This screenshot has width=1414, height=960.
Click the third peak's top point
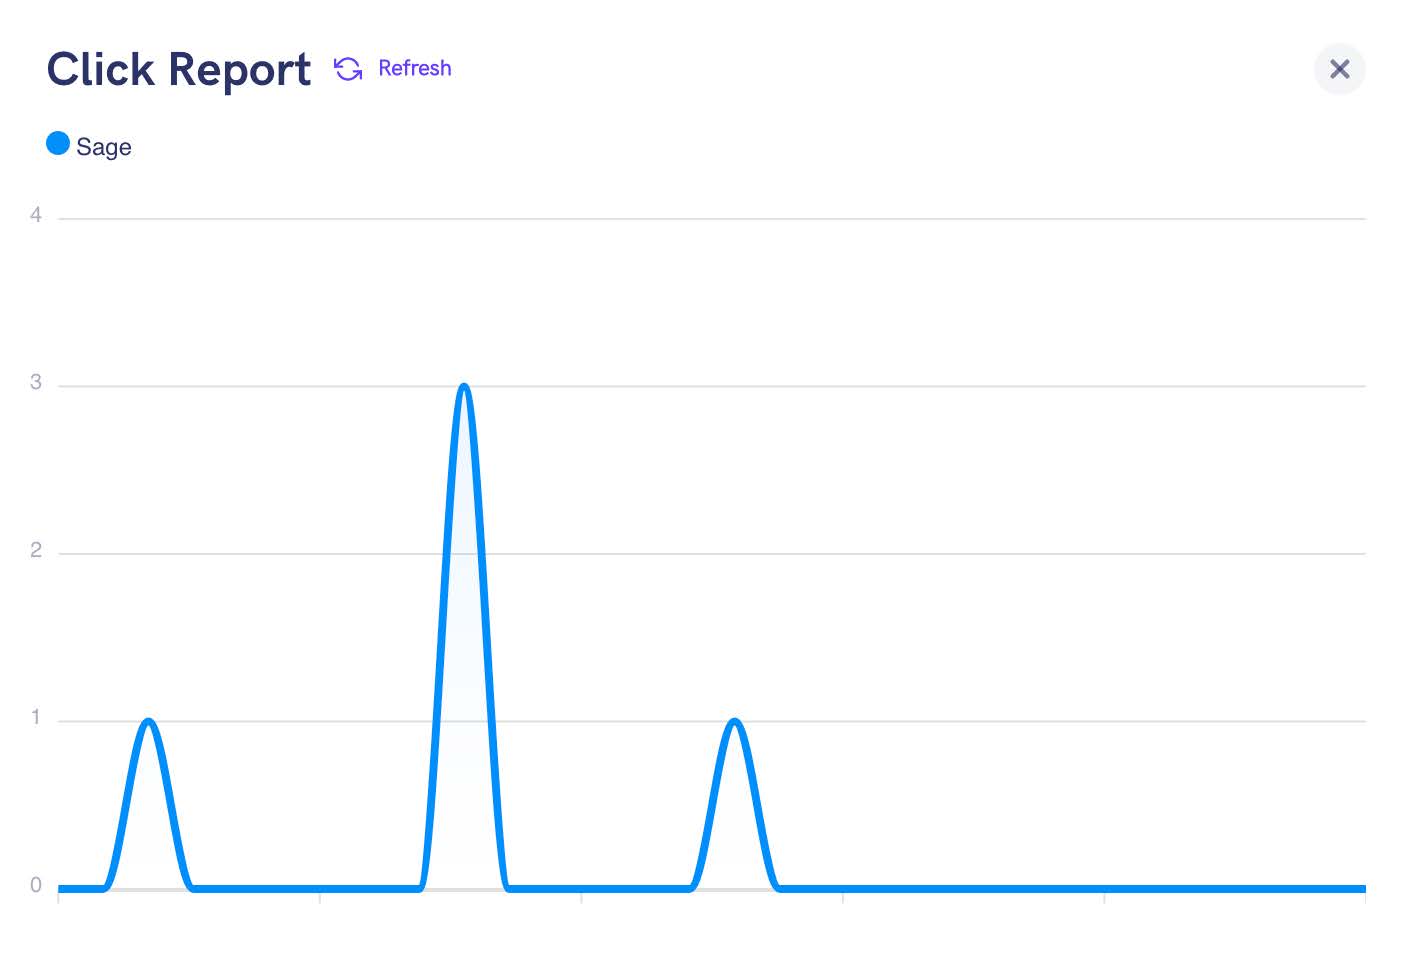[735, 721]
